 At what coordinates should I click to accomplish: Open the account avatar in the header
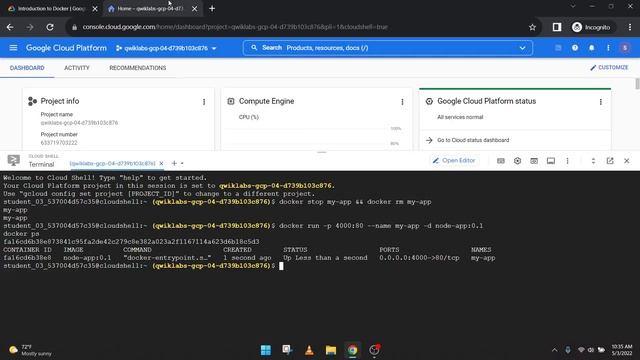coord(624,48)
